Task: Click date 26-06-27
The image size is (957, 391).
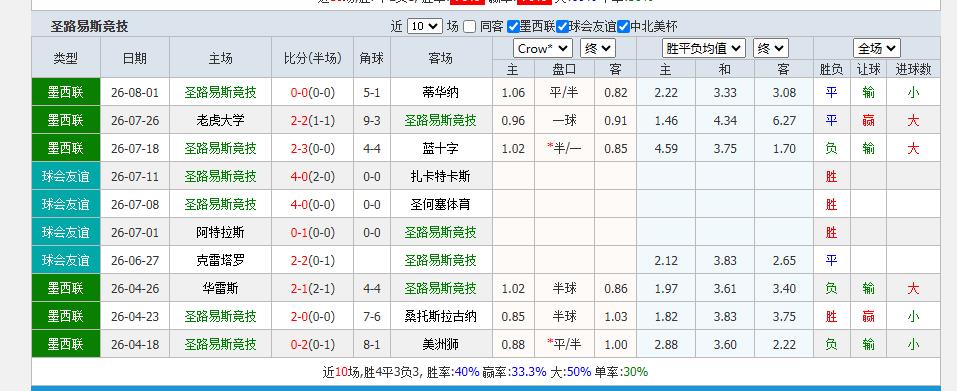Action: (135, 260)
